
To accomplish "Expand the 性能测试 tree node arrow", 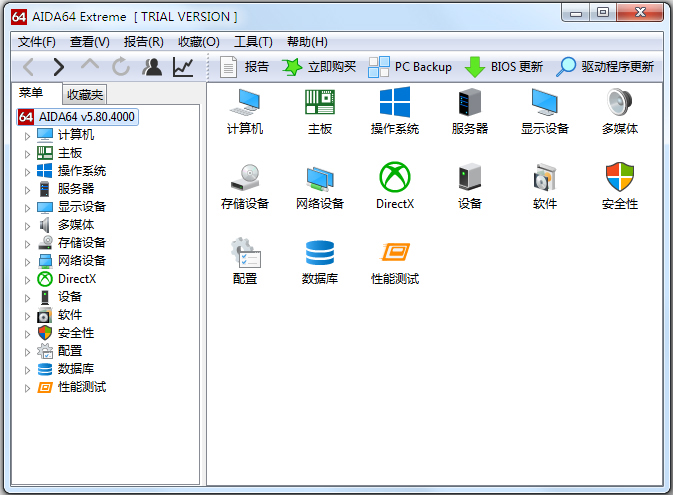I will point(27,389).
